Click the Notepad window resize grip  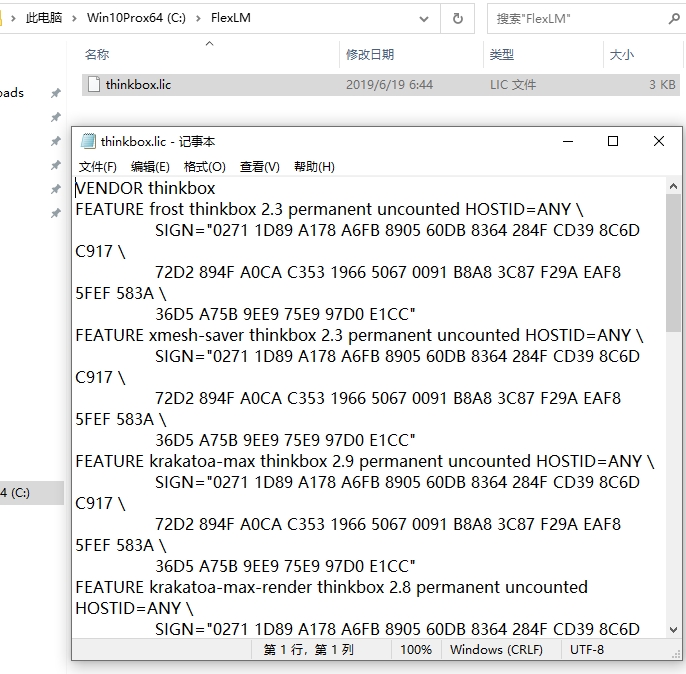pyautogui.click(x=676, y=654)
